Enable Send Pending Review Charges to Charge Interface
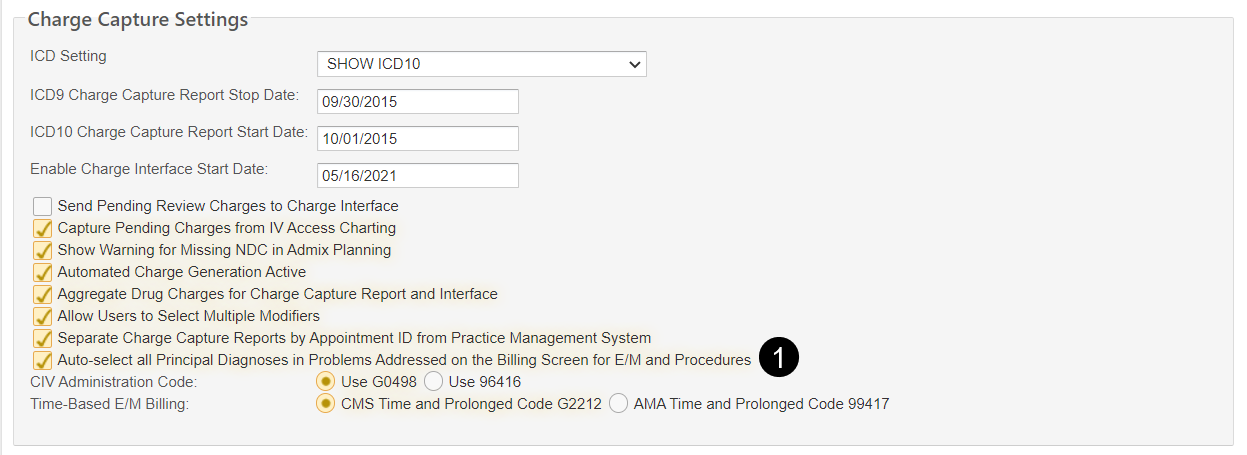The image size is (1247, 455). point(42,207)
